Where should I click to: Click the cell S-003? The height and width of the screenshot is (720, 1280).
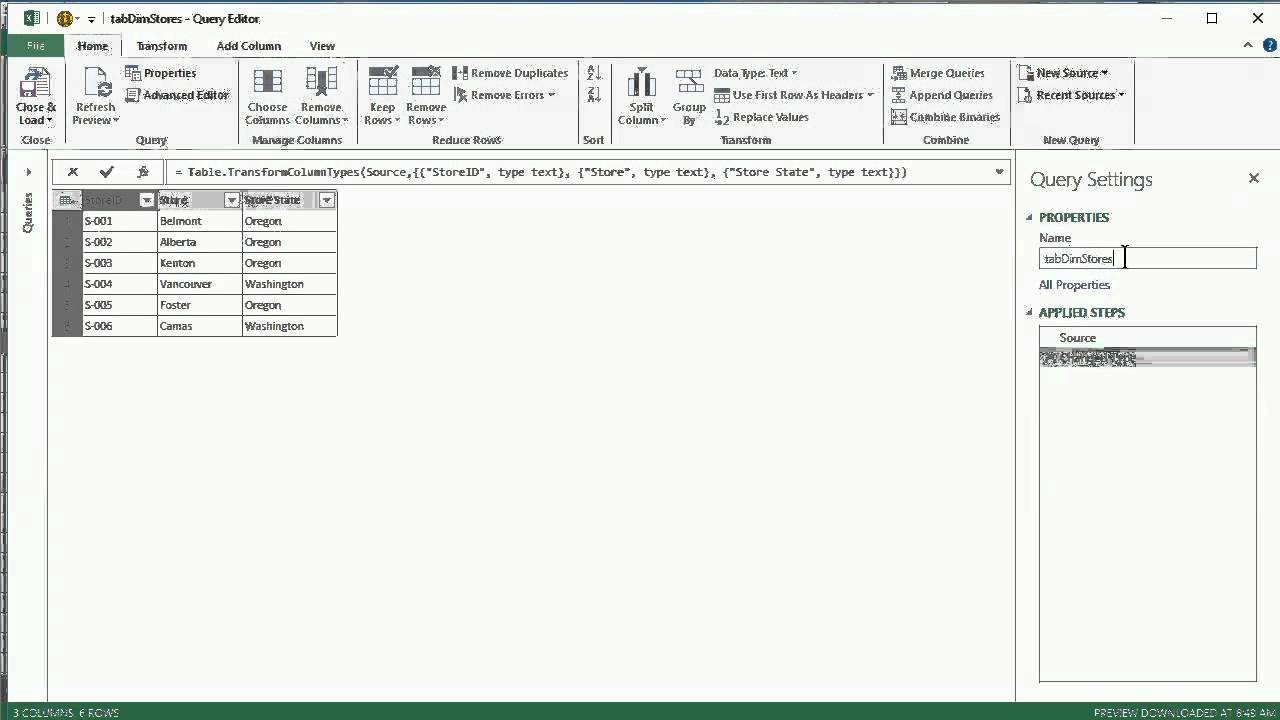119,263
